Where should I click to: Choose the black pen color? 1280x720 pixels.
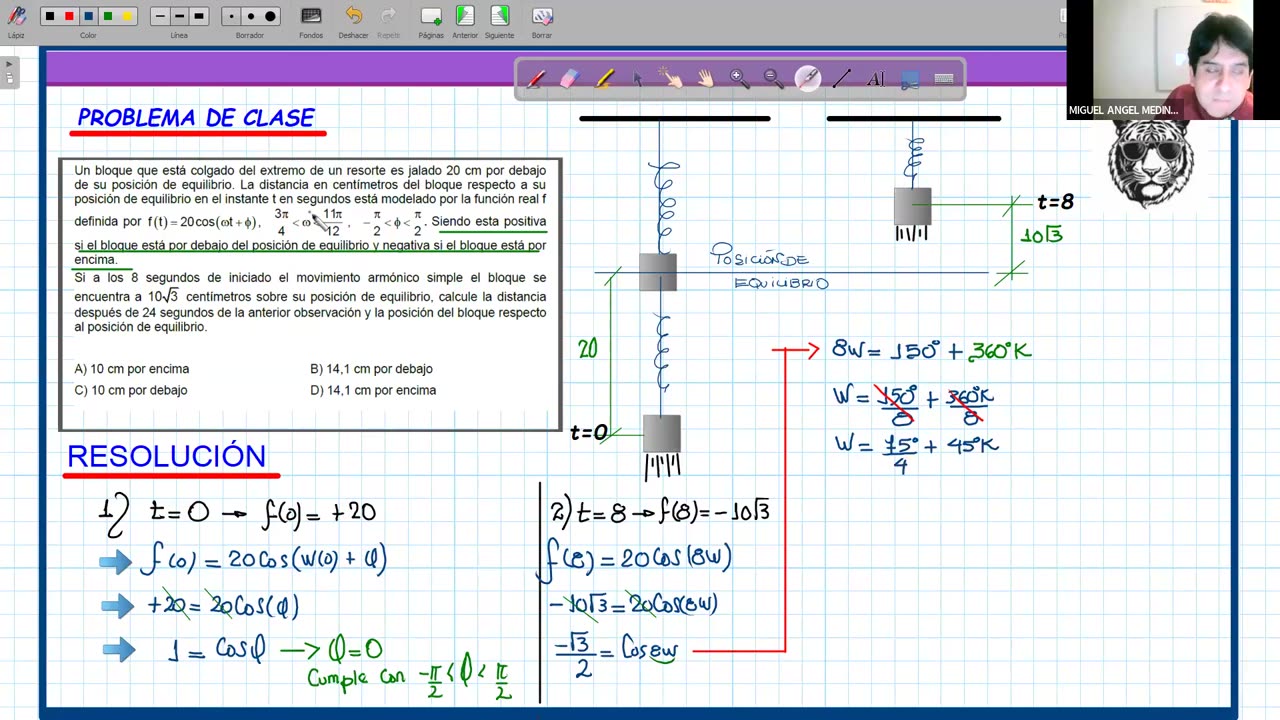[50, 16]
